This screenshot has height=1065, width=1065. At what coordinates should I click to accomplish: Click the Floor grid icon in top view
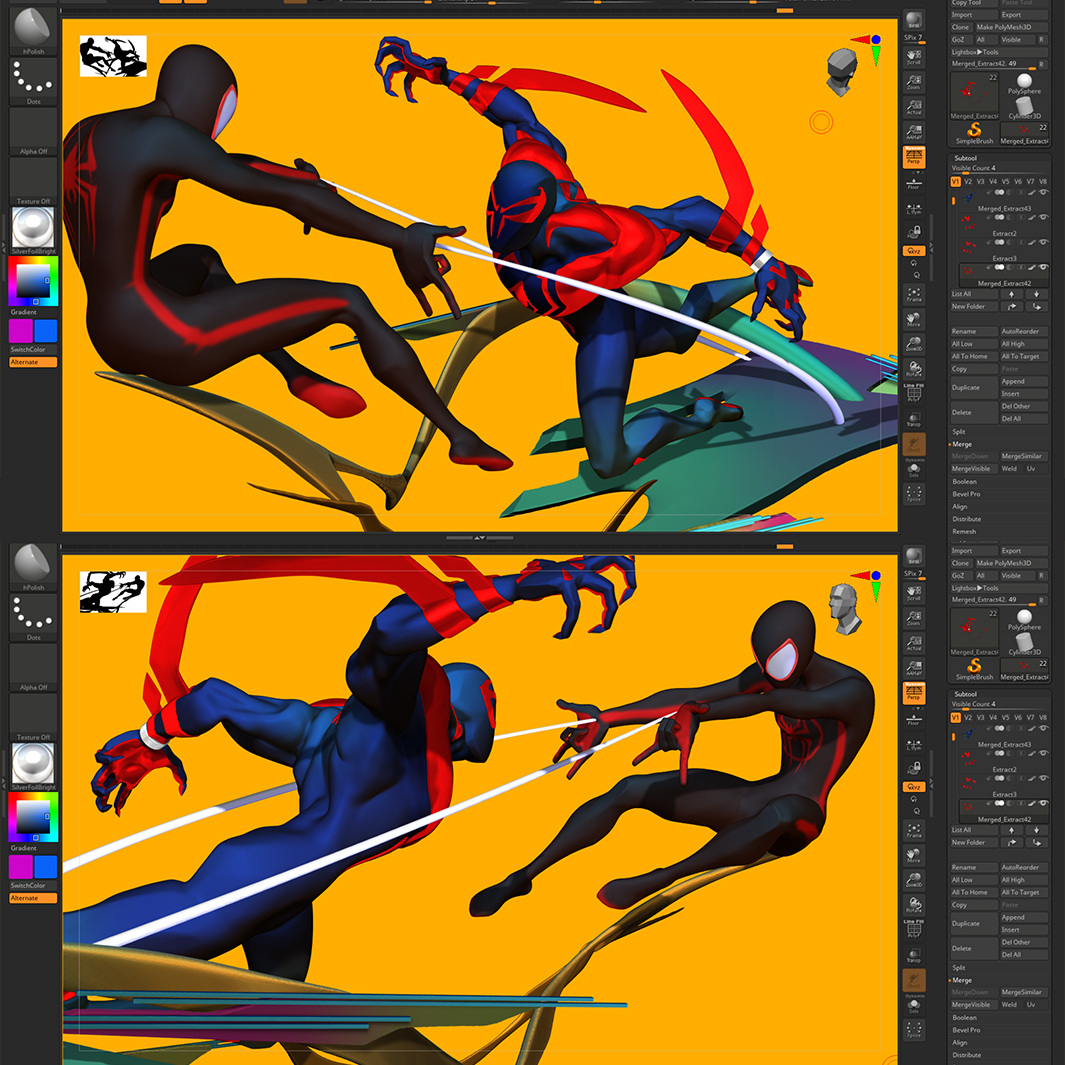[914, 182]
